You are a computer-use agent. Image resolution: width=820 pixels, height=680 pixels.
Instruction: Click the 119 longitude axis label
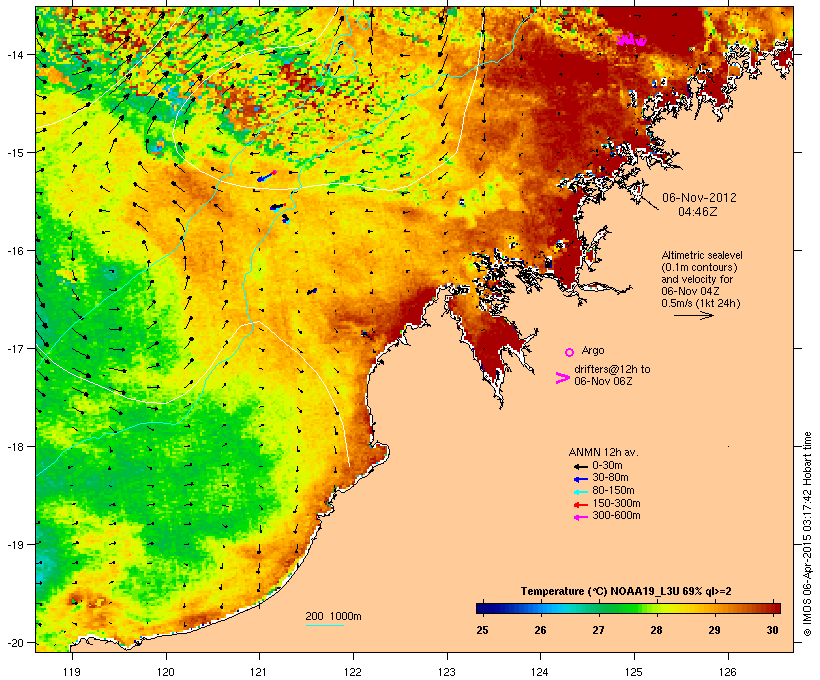click(x=72, y=672)
